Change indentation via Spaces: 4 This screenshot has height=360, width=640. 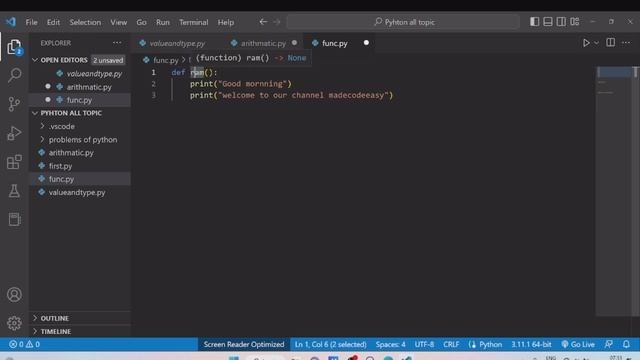point(391,344)
